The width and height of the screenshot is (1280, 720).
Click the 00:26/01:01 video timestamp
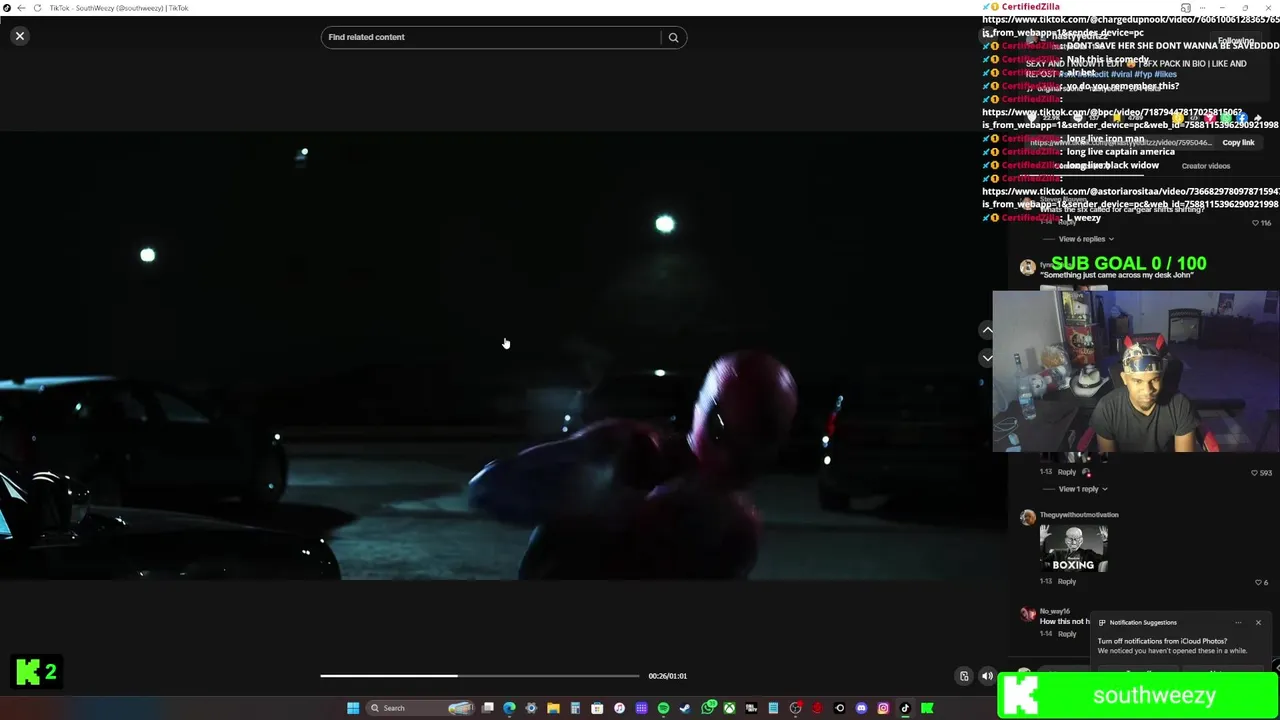click(x=667, y=676)
